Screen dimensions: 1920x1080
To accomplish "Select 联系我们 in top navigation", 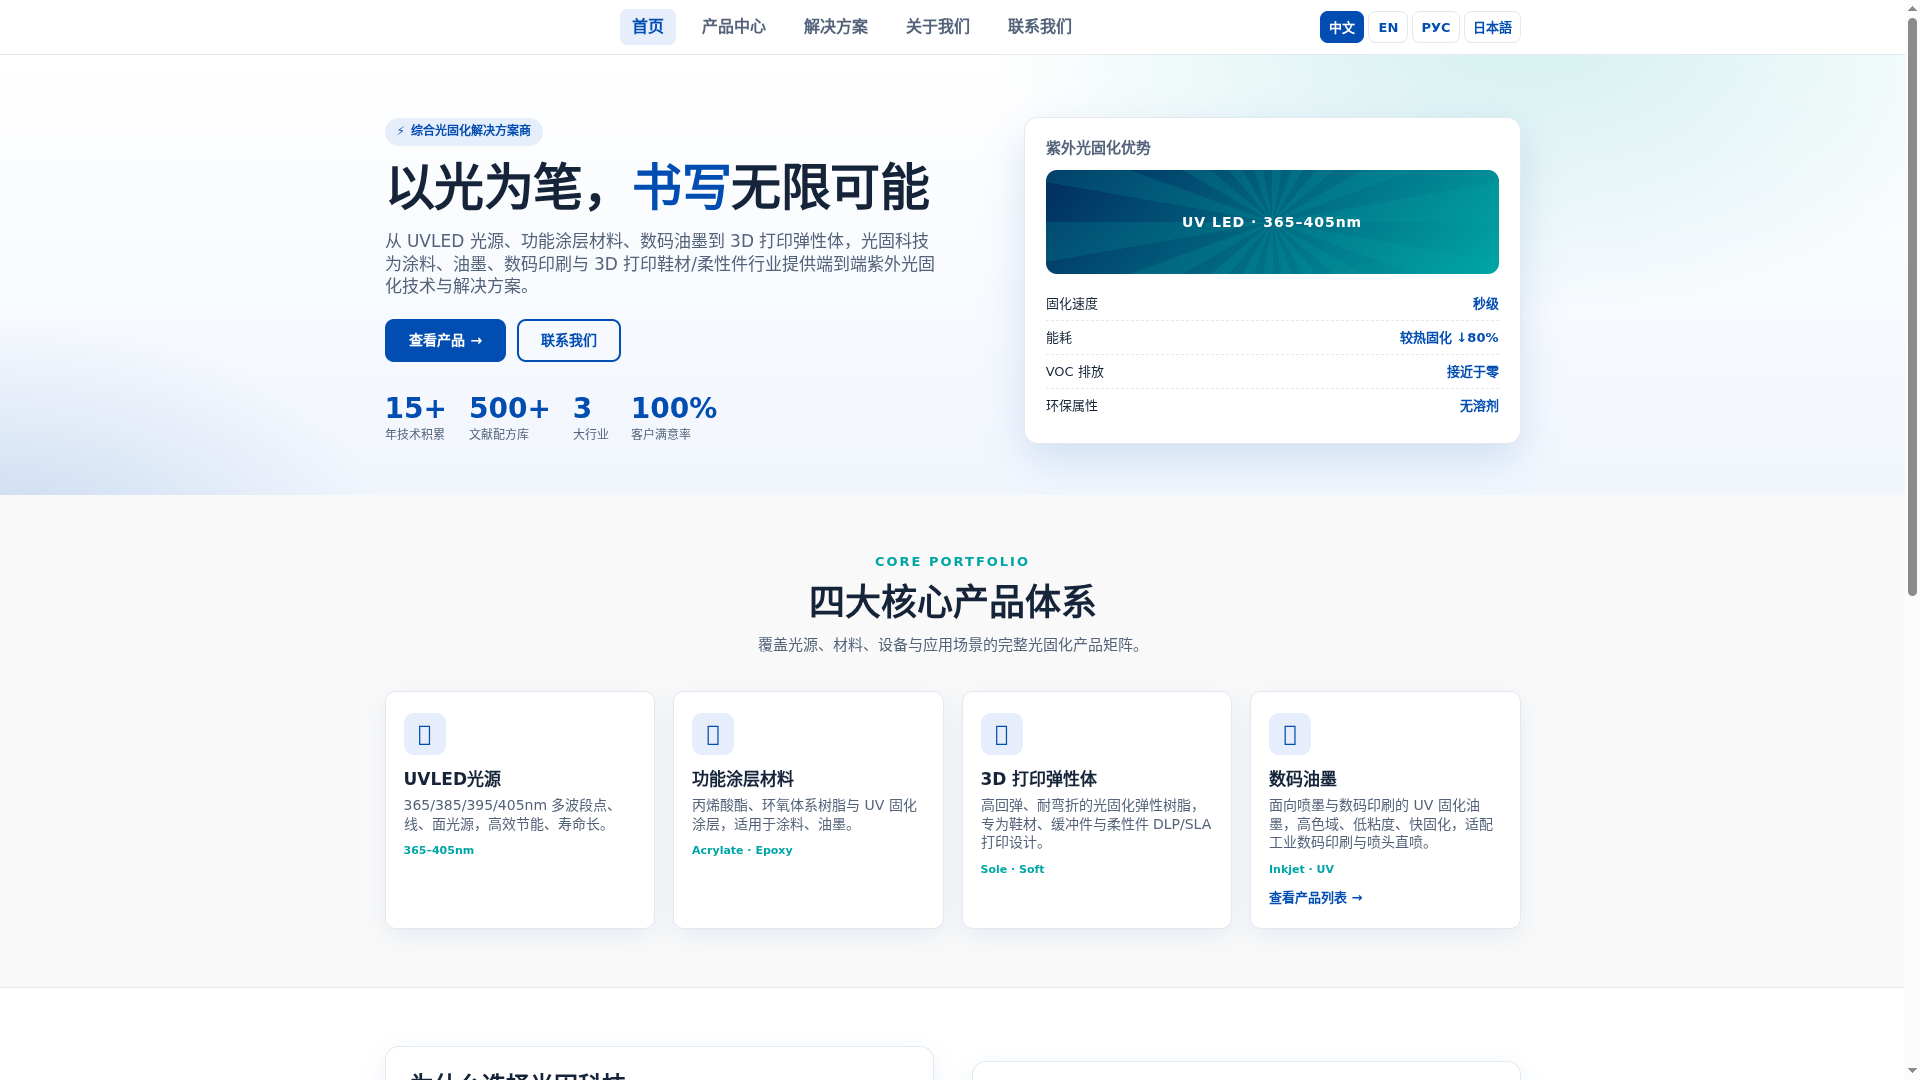I will click(1039, 27).
